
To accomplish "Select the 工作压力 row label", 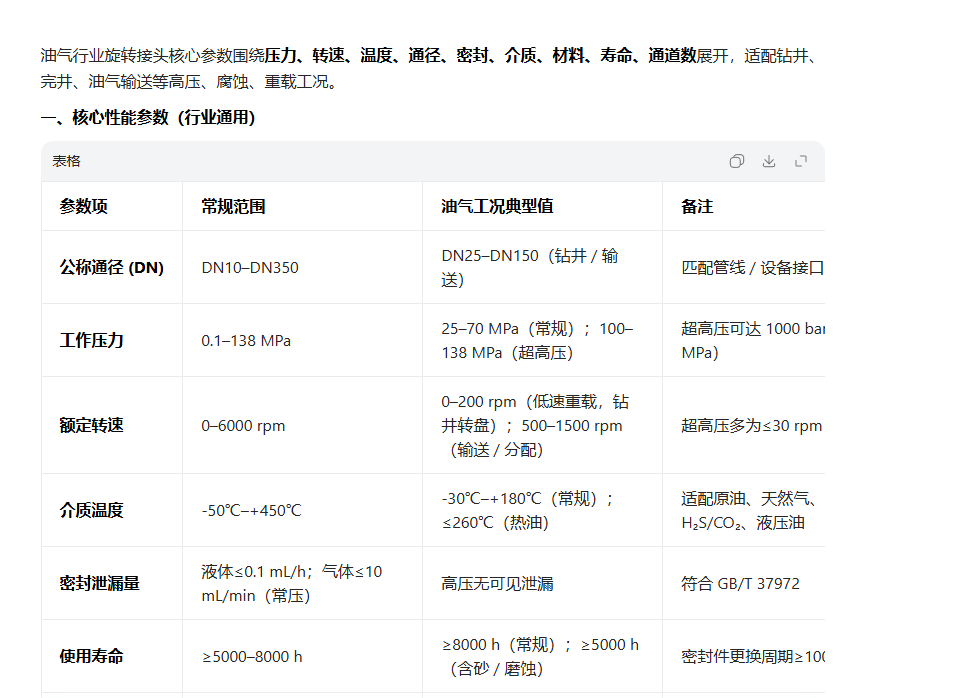I will [x=92, y=341].
